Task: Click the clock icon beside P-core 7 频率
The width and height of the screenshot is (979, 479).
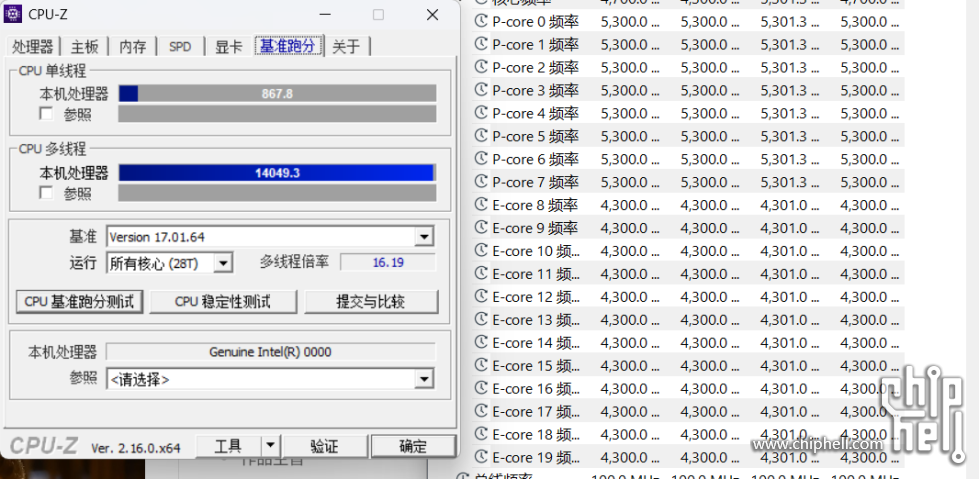Action: click(481, 182)
